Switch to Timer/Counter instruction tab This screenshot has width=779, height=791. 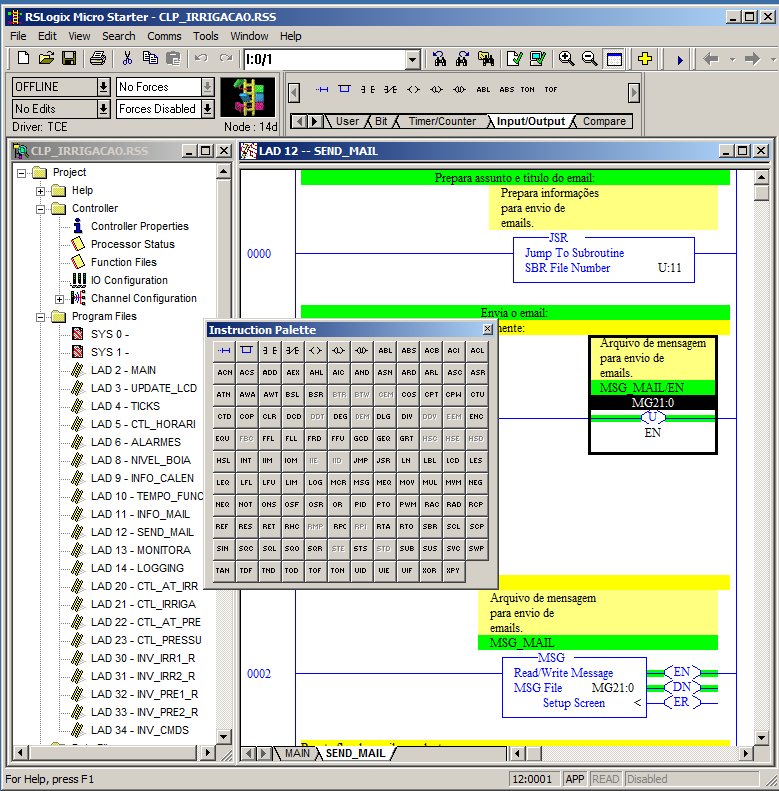[442, 121]
